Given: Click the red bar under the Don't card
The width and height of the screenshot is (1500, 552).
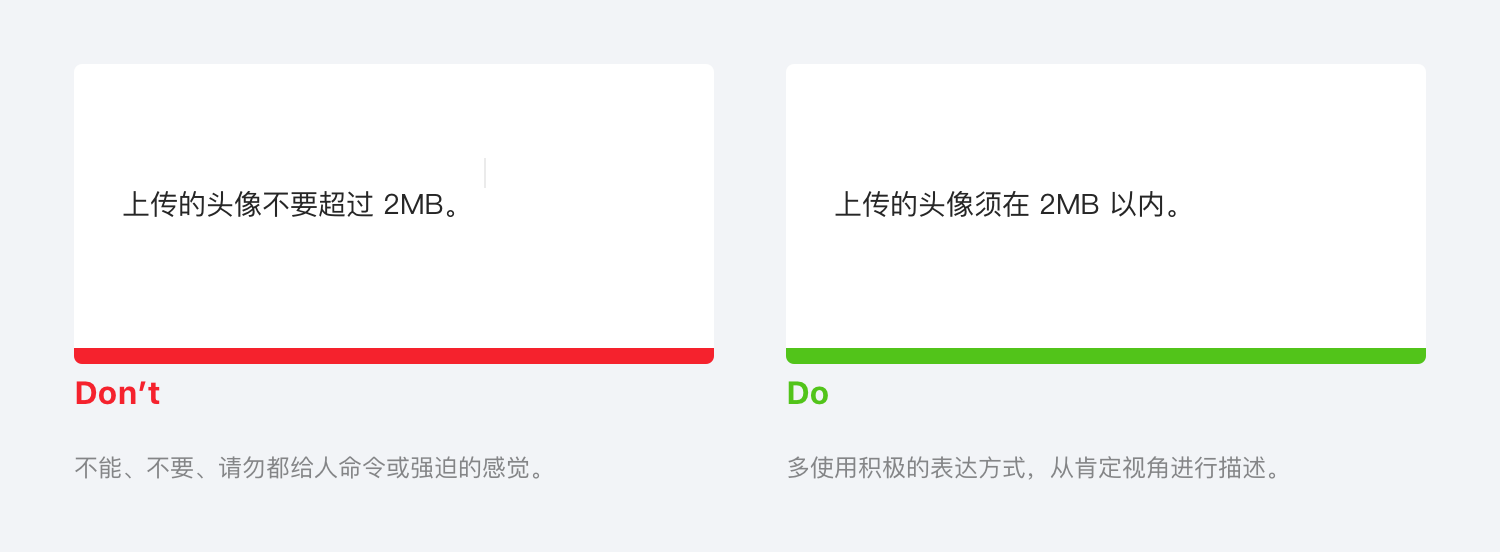Looking at the screenshot, I should 394,356.
